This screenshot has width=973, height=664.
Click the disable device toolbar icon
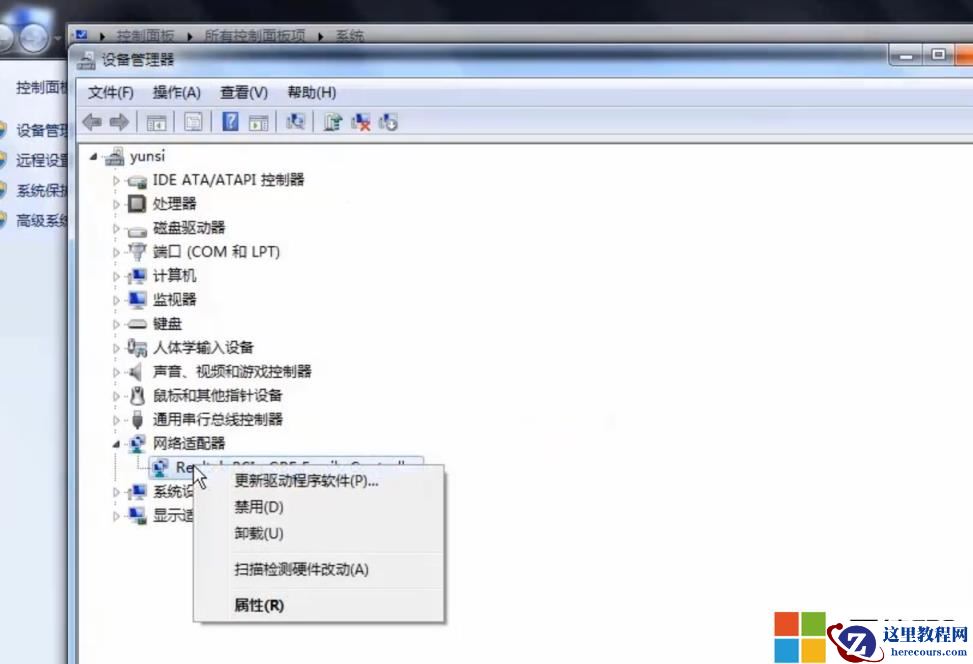coord(388,122)
